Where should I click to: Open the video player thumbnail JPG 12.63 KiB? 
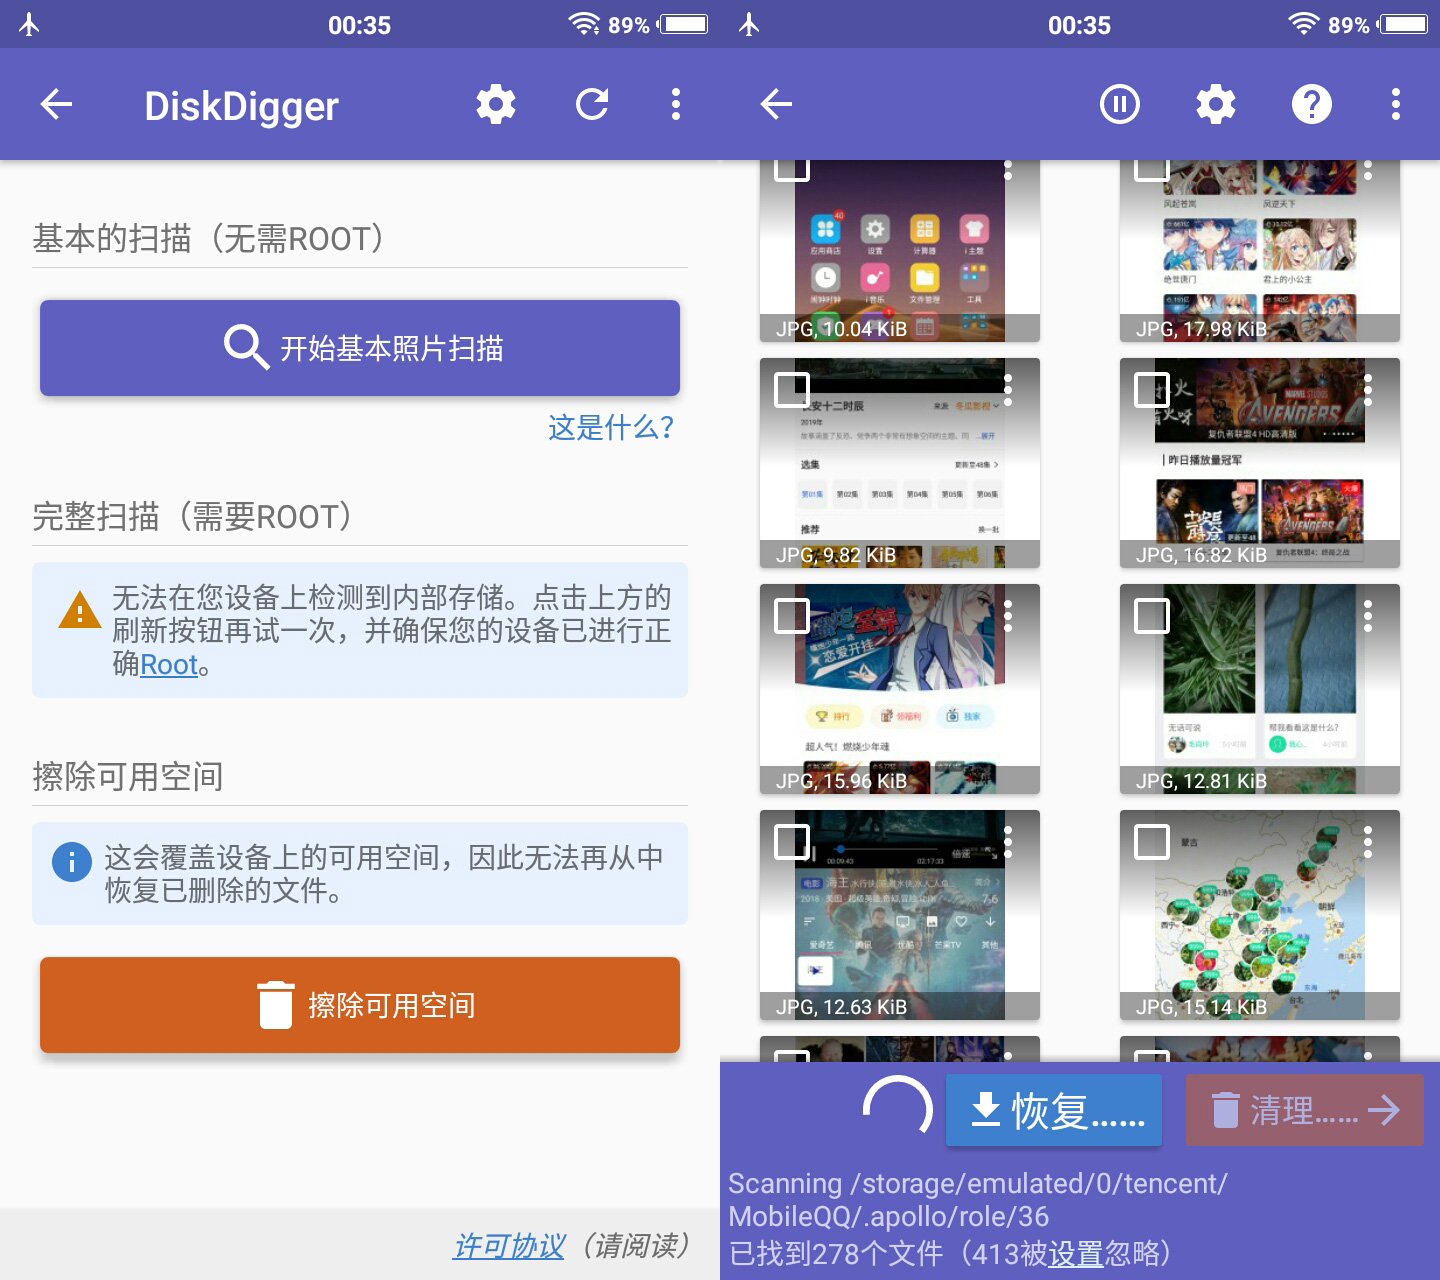pyautogui.click(x=900, y=915)
